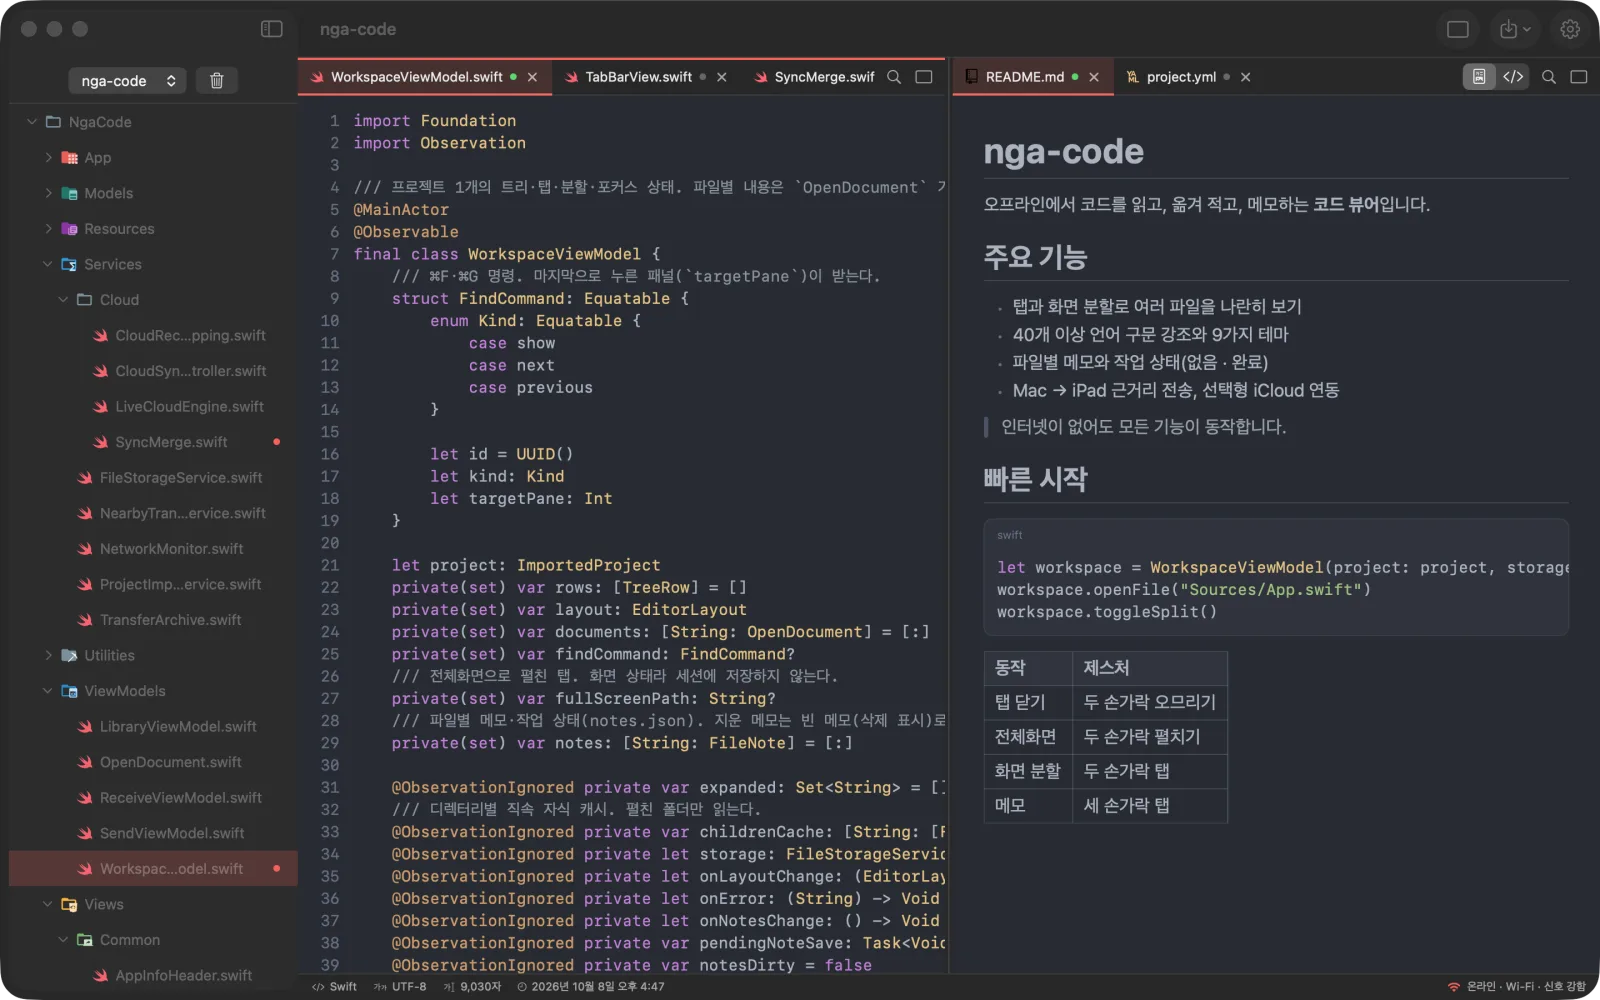Click the online Wi-Fi status indicator

pyautogui.click(x=1516, y=987)
